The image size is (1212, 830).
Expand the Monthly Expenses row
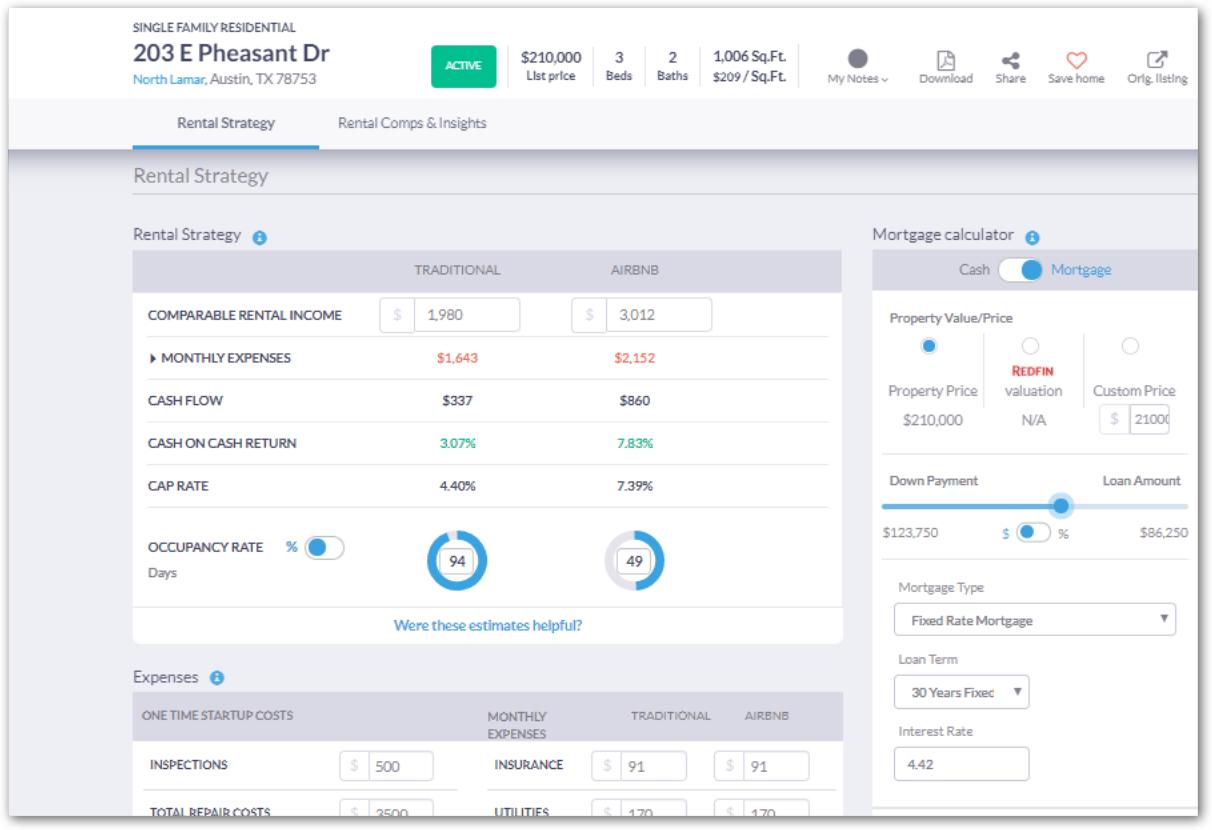pyautogui.click(x=219, y=358)
